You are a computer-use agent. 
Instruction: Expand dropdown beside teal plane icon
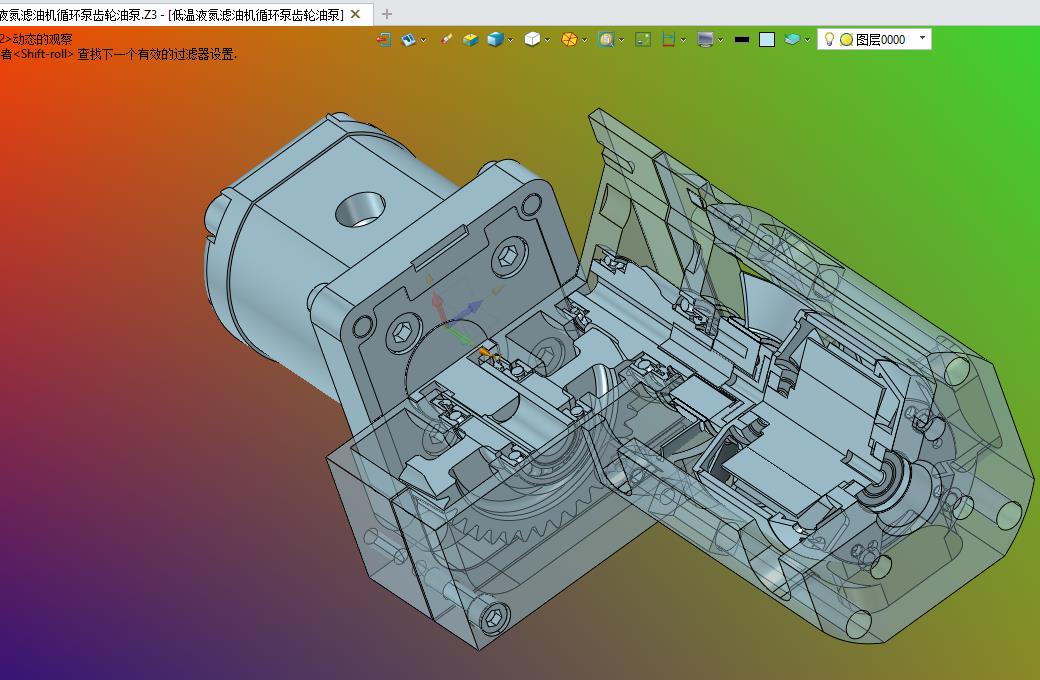807,40
